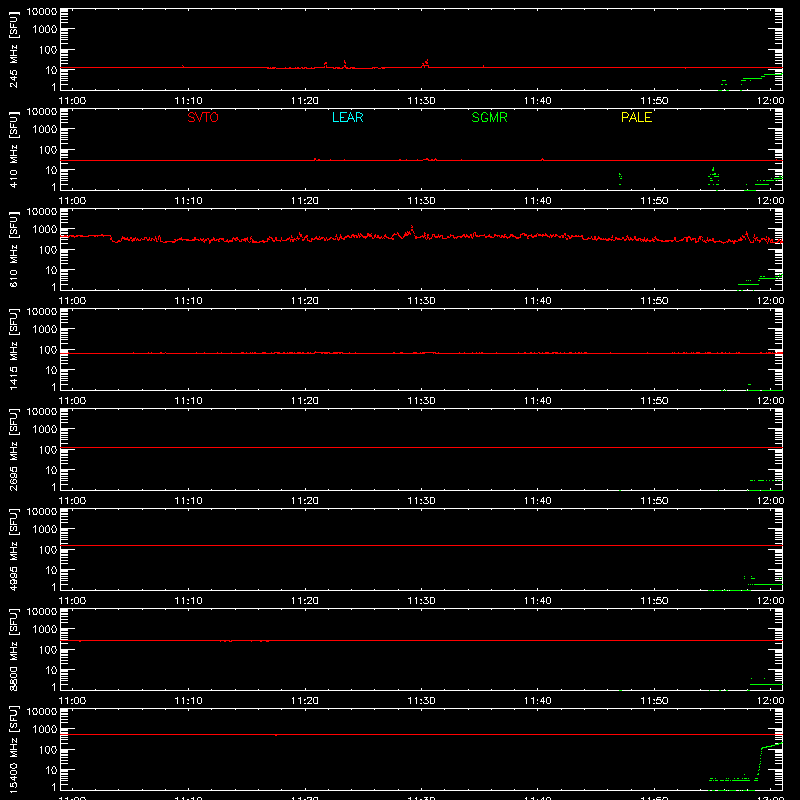The height and width of the screenshot is (800, 800).
Task: Select the 610 MHz [SFU] axis title
Action: [14, 249]
